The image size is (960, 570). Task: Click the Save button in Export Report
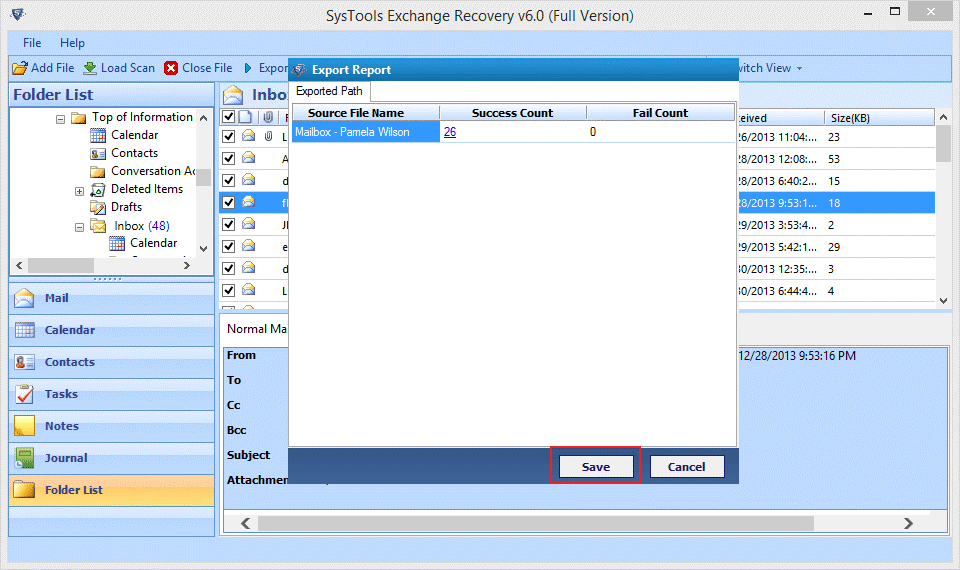pos(596,467)
